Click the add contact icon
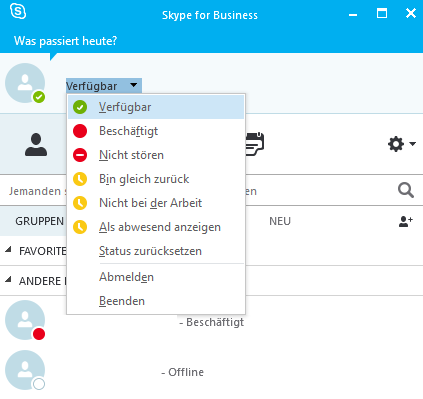The width and height of the screenshot is (423, 399). pos(406,221)
